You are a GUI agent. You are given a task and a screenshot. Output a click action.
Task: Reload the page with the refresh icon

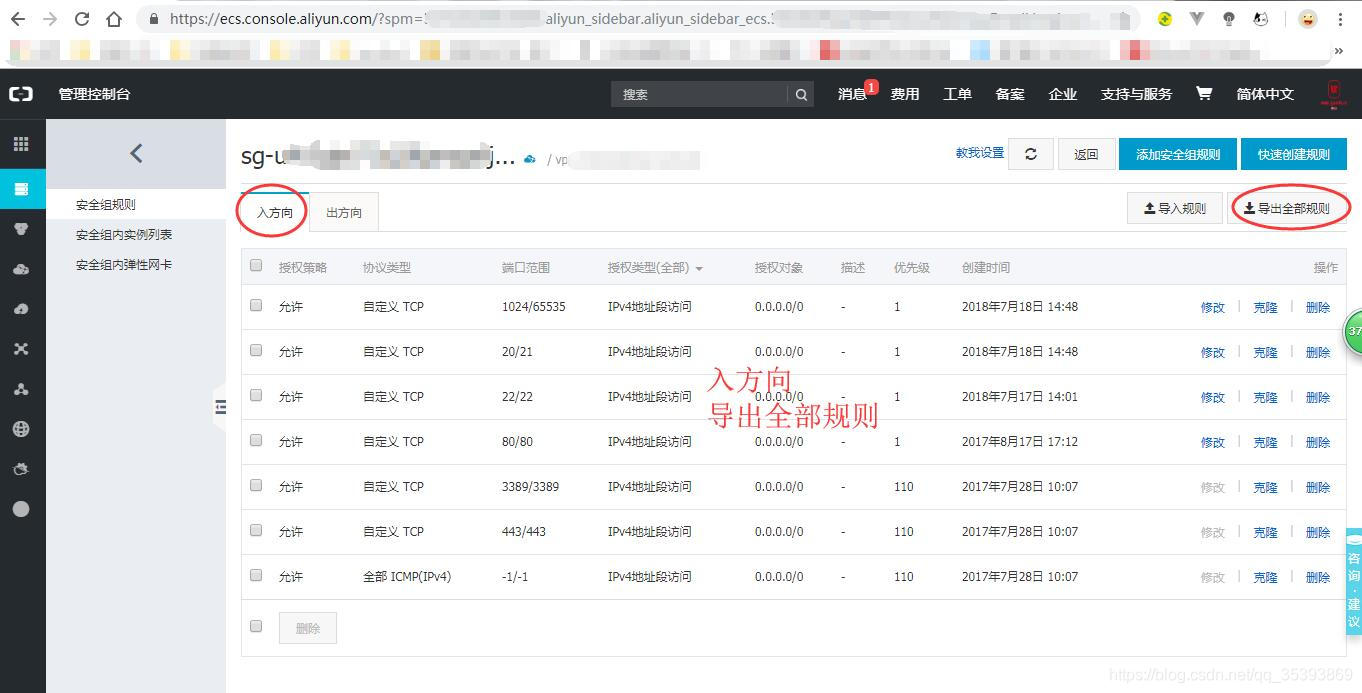coord(82,19)
